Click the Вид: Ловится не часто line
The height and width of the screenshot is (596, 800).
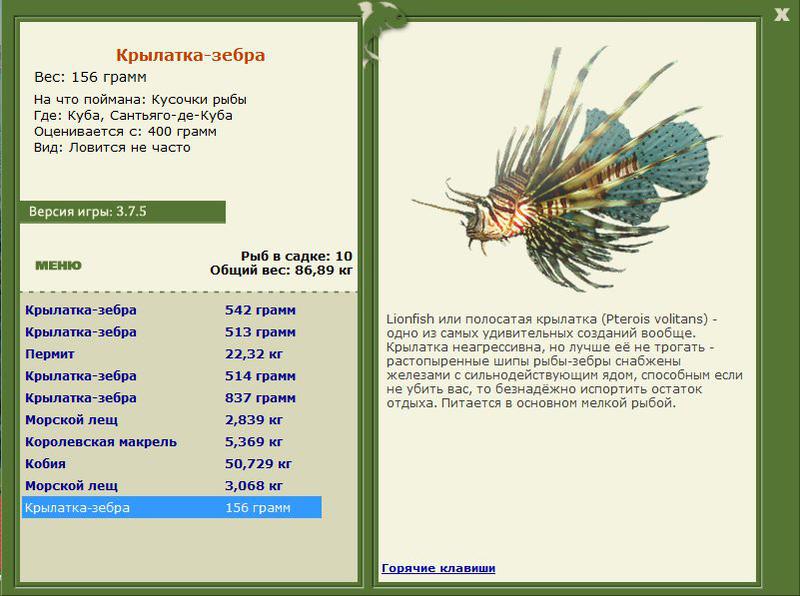pyautogui.click(x=112, y=147)
